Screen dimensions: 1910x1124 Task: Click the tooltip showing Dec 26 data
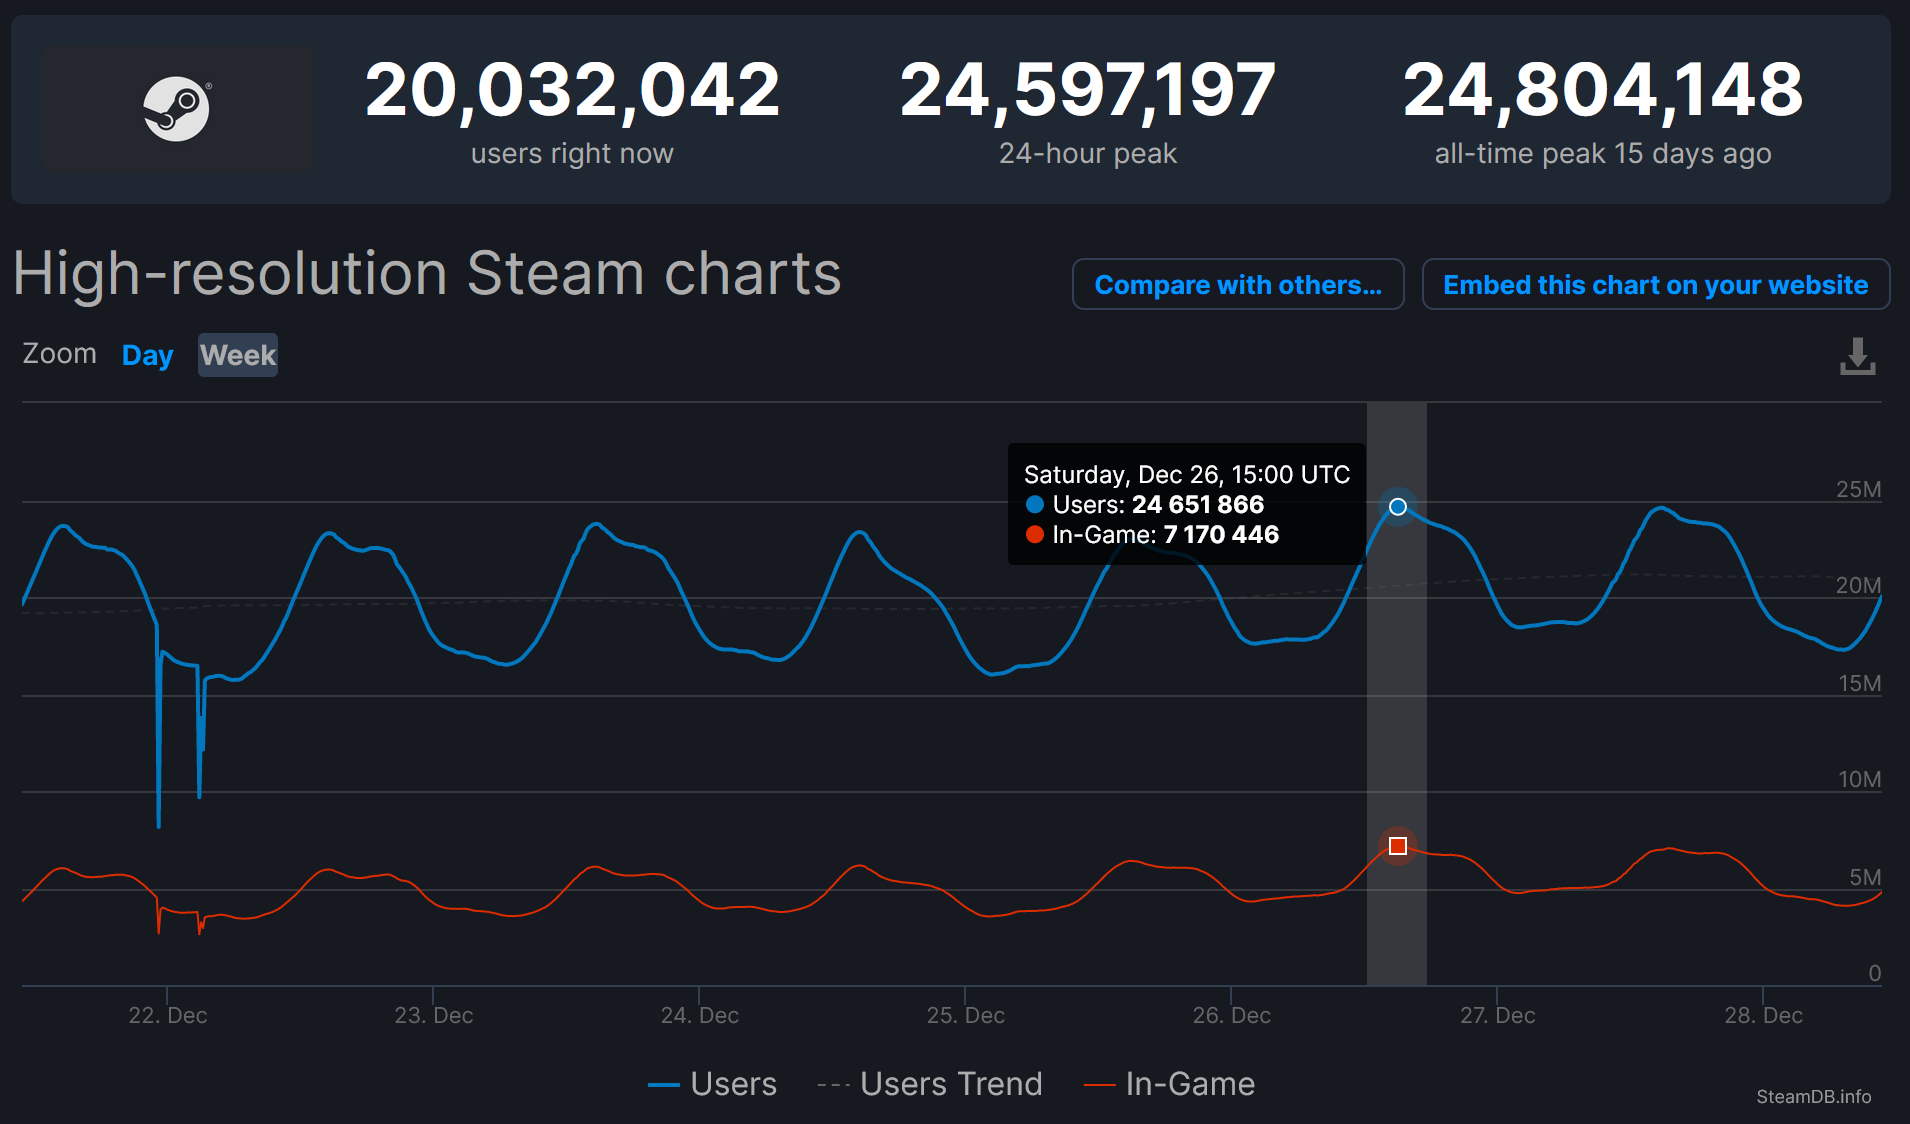pyautogui.click(x=1185, y=505)
